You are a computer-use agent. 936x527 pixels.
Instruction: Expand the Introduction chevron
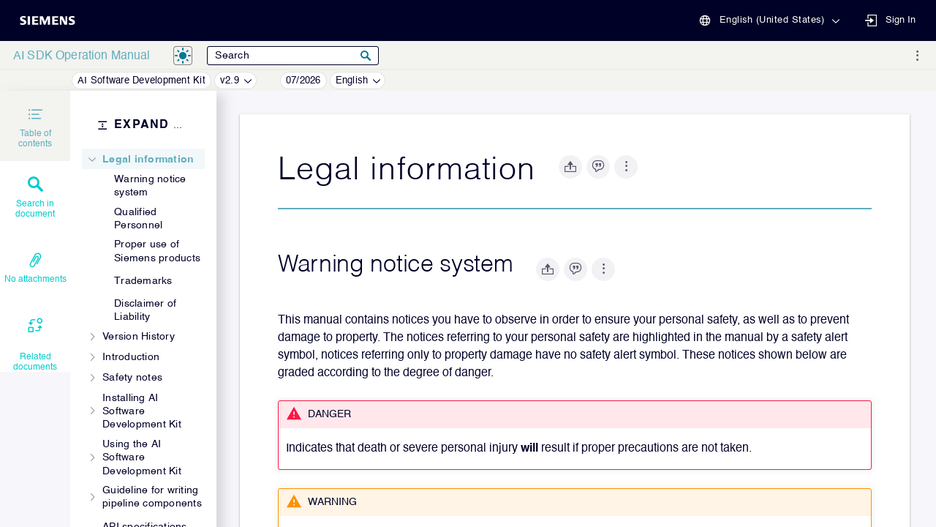92,357
